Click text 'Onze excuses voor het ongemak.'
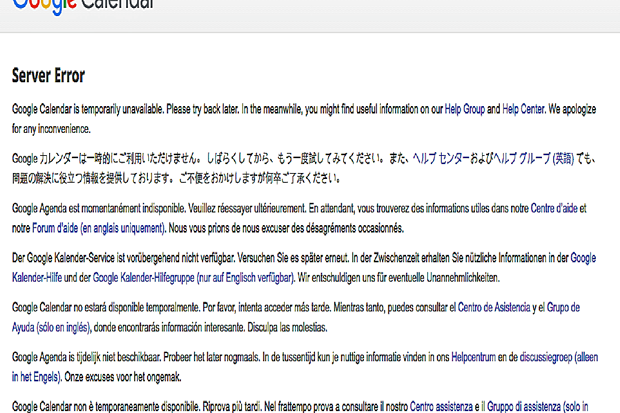Screen dimensions: 620x413 click(x=123, y=377)
